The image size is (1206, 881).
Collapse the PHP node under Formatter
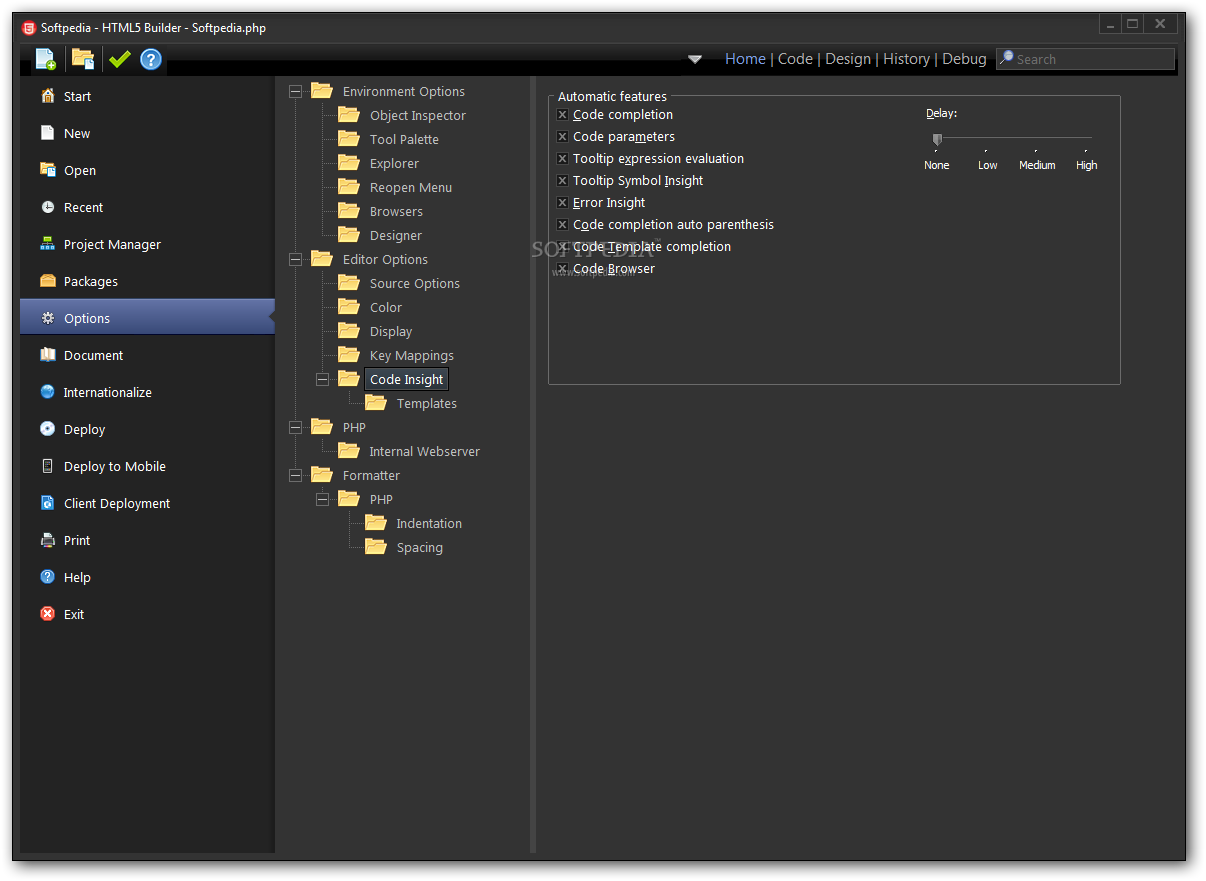pos(322,499)
